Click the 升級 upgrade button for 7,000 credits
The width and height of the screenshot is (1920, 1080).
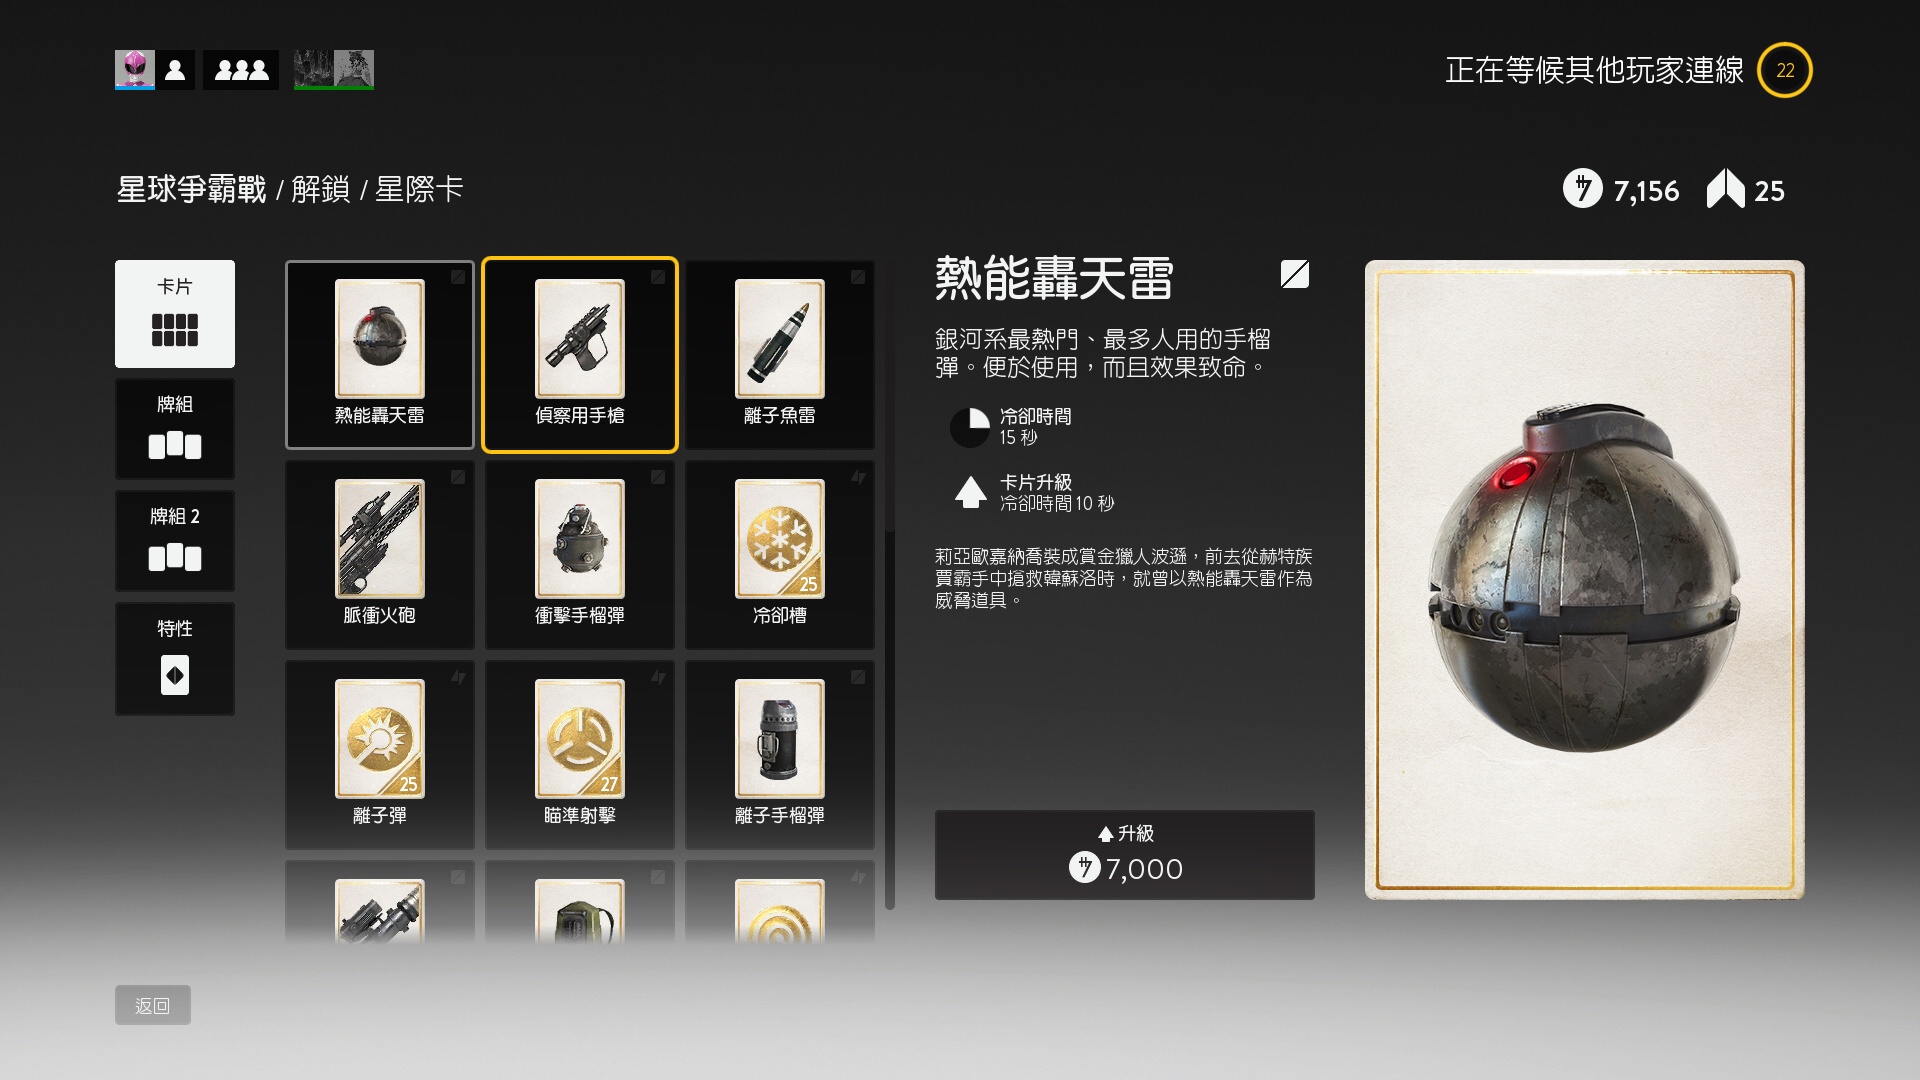(x=1125, y=855)
